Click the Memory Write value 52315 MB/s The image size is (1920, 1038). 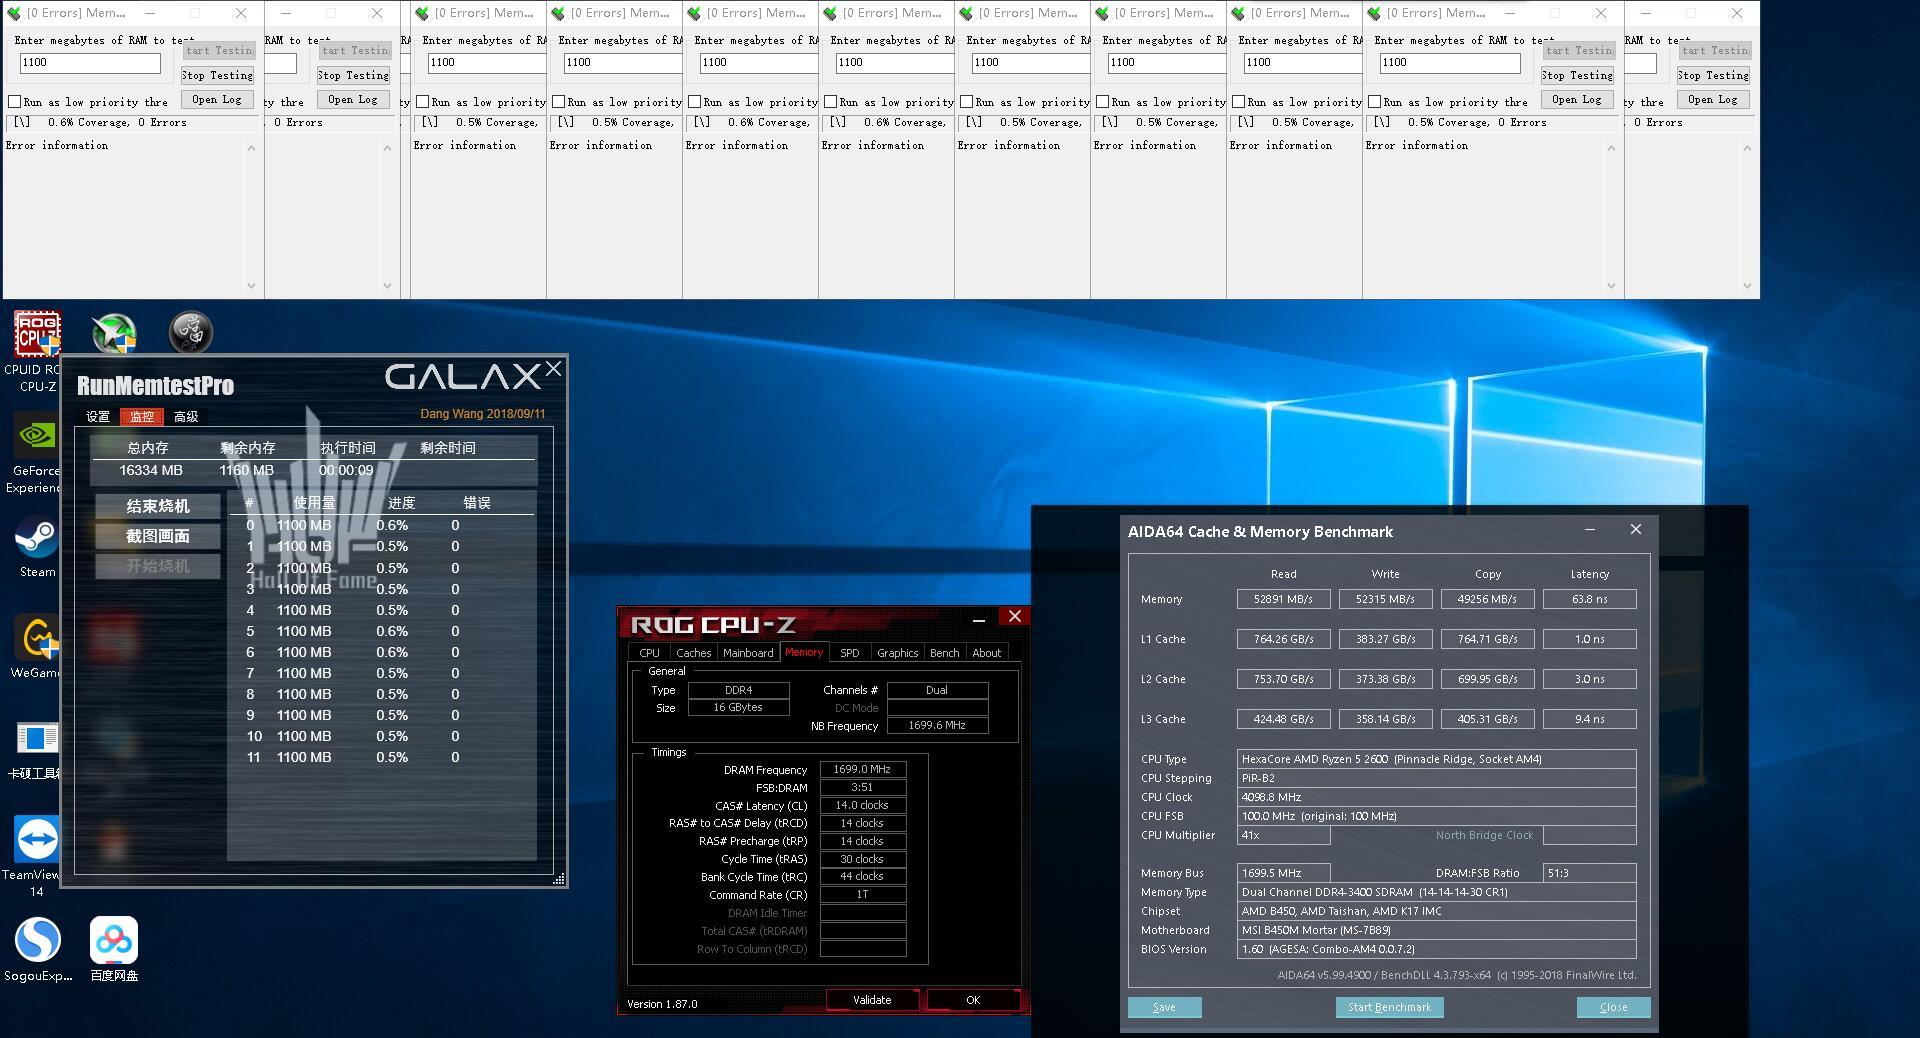[1385, 599]
